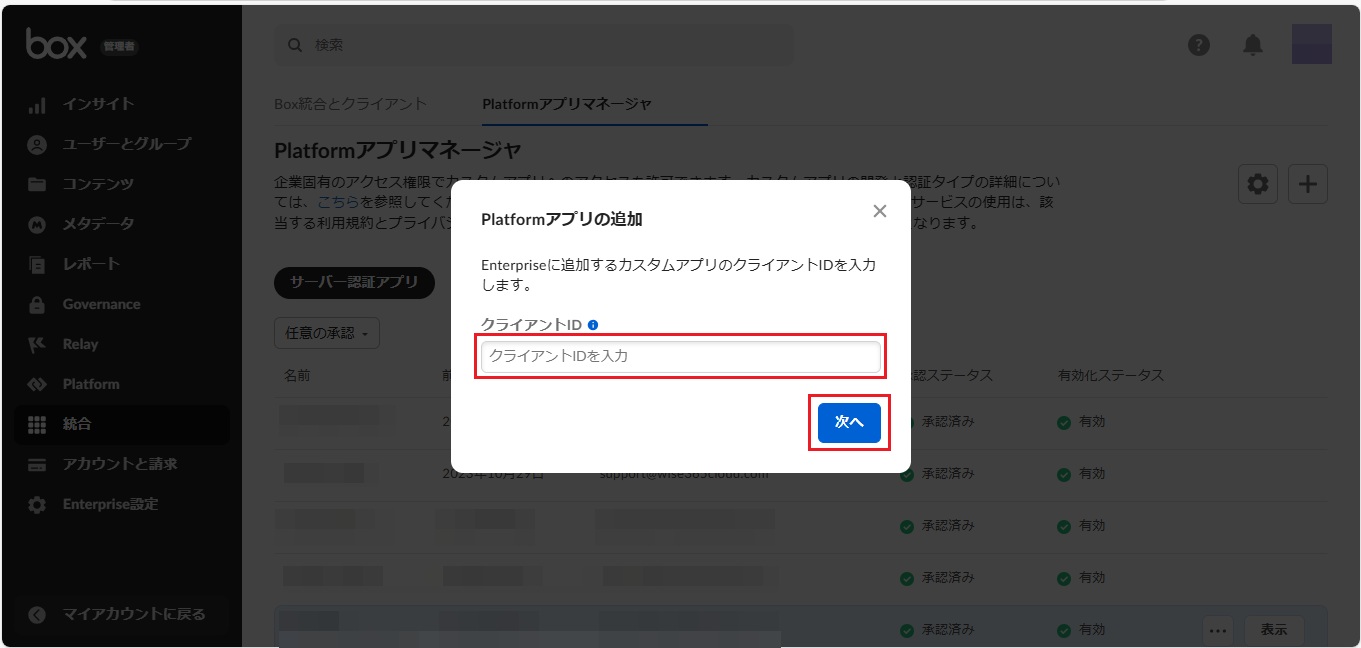The height and width of the screenshot is (648, 1361).
Task: Switch to Box統合とクライアント tab
Action: pos(350,104)
